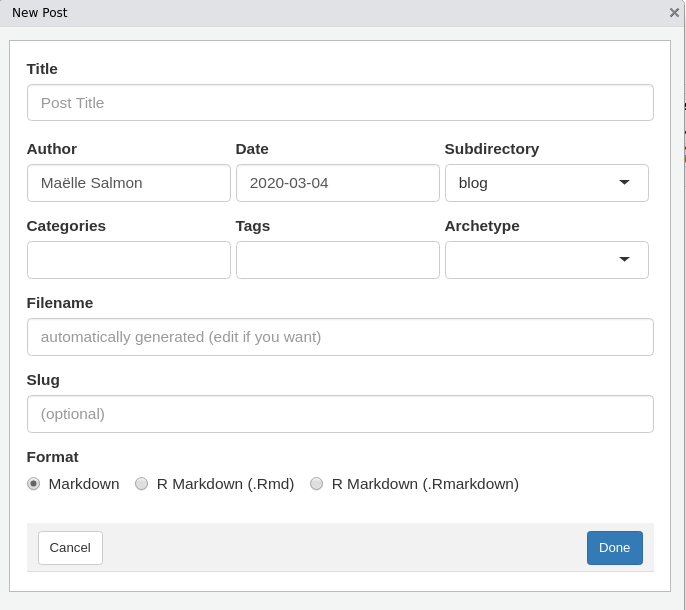686x610 pixels.
Task: Click the Subdirectory dropdown arrow icon
Action: 624,182
